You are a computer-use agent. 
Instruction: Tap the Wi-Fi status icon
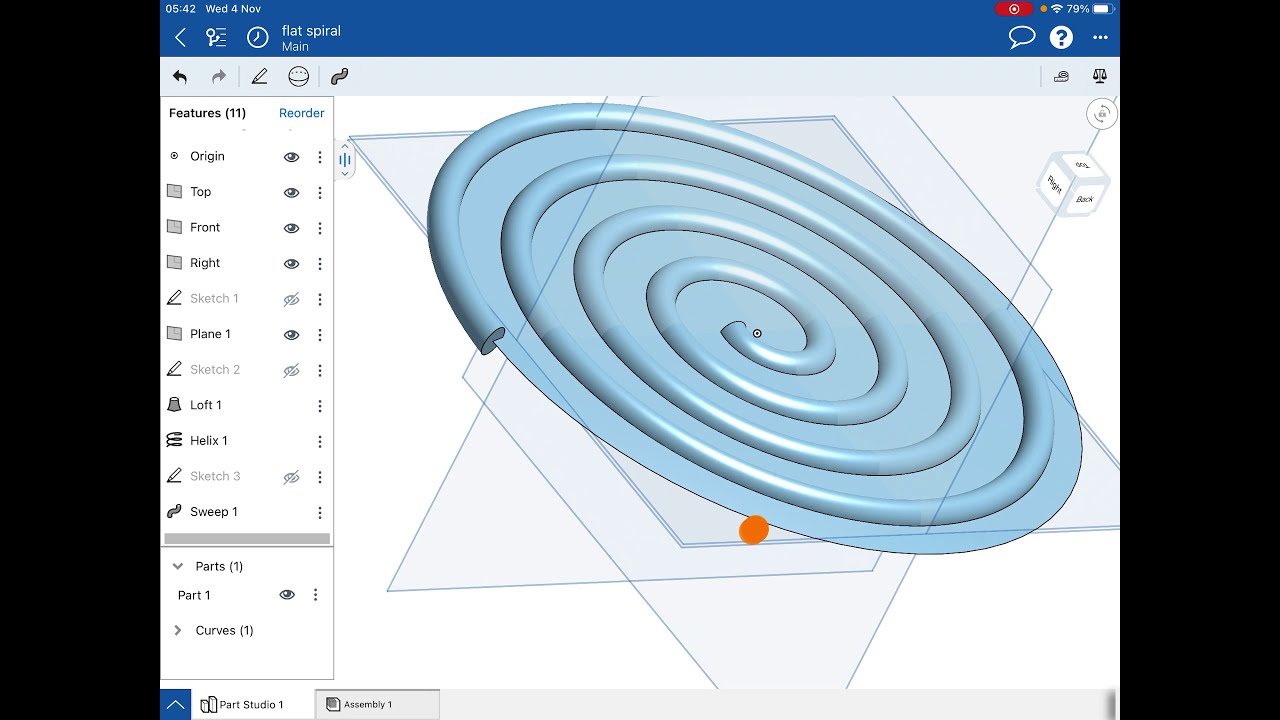pos(1057,8)
